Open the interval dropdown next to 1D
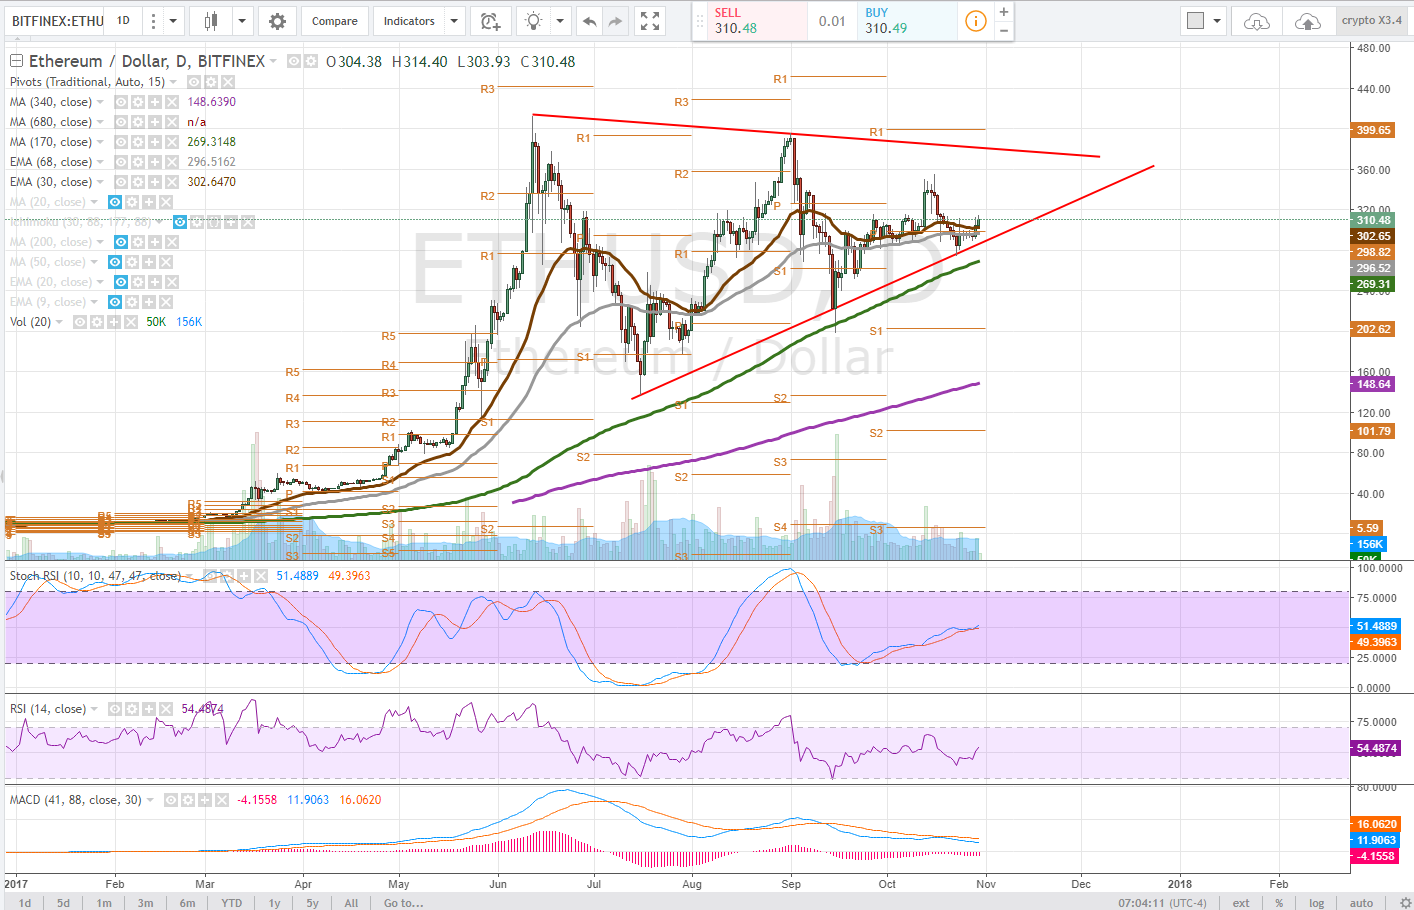The height and width of the screenshot is (910, 1414). pos(173,21)
